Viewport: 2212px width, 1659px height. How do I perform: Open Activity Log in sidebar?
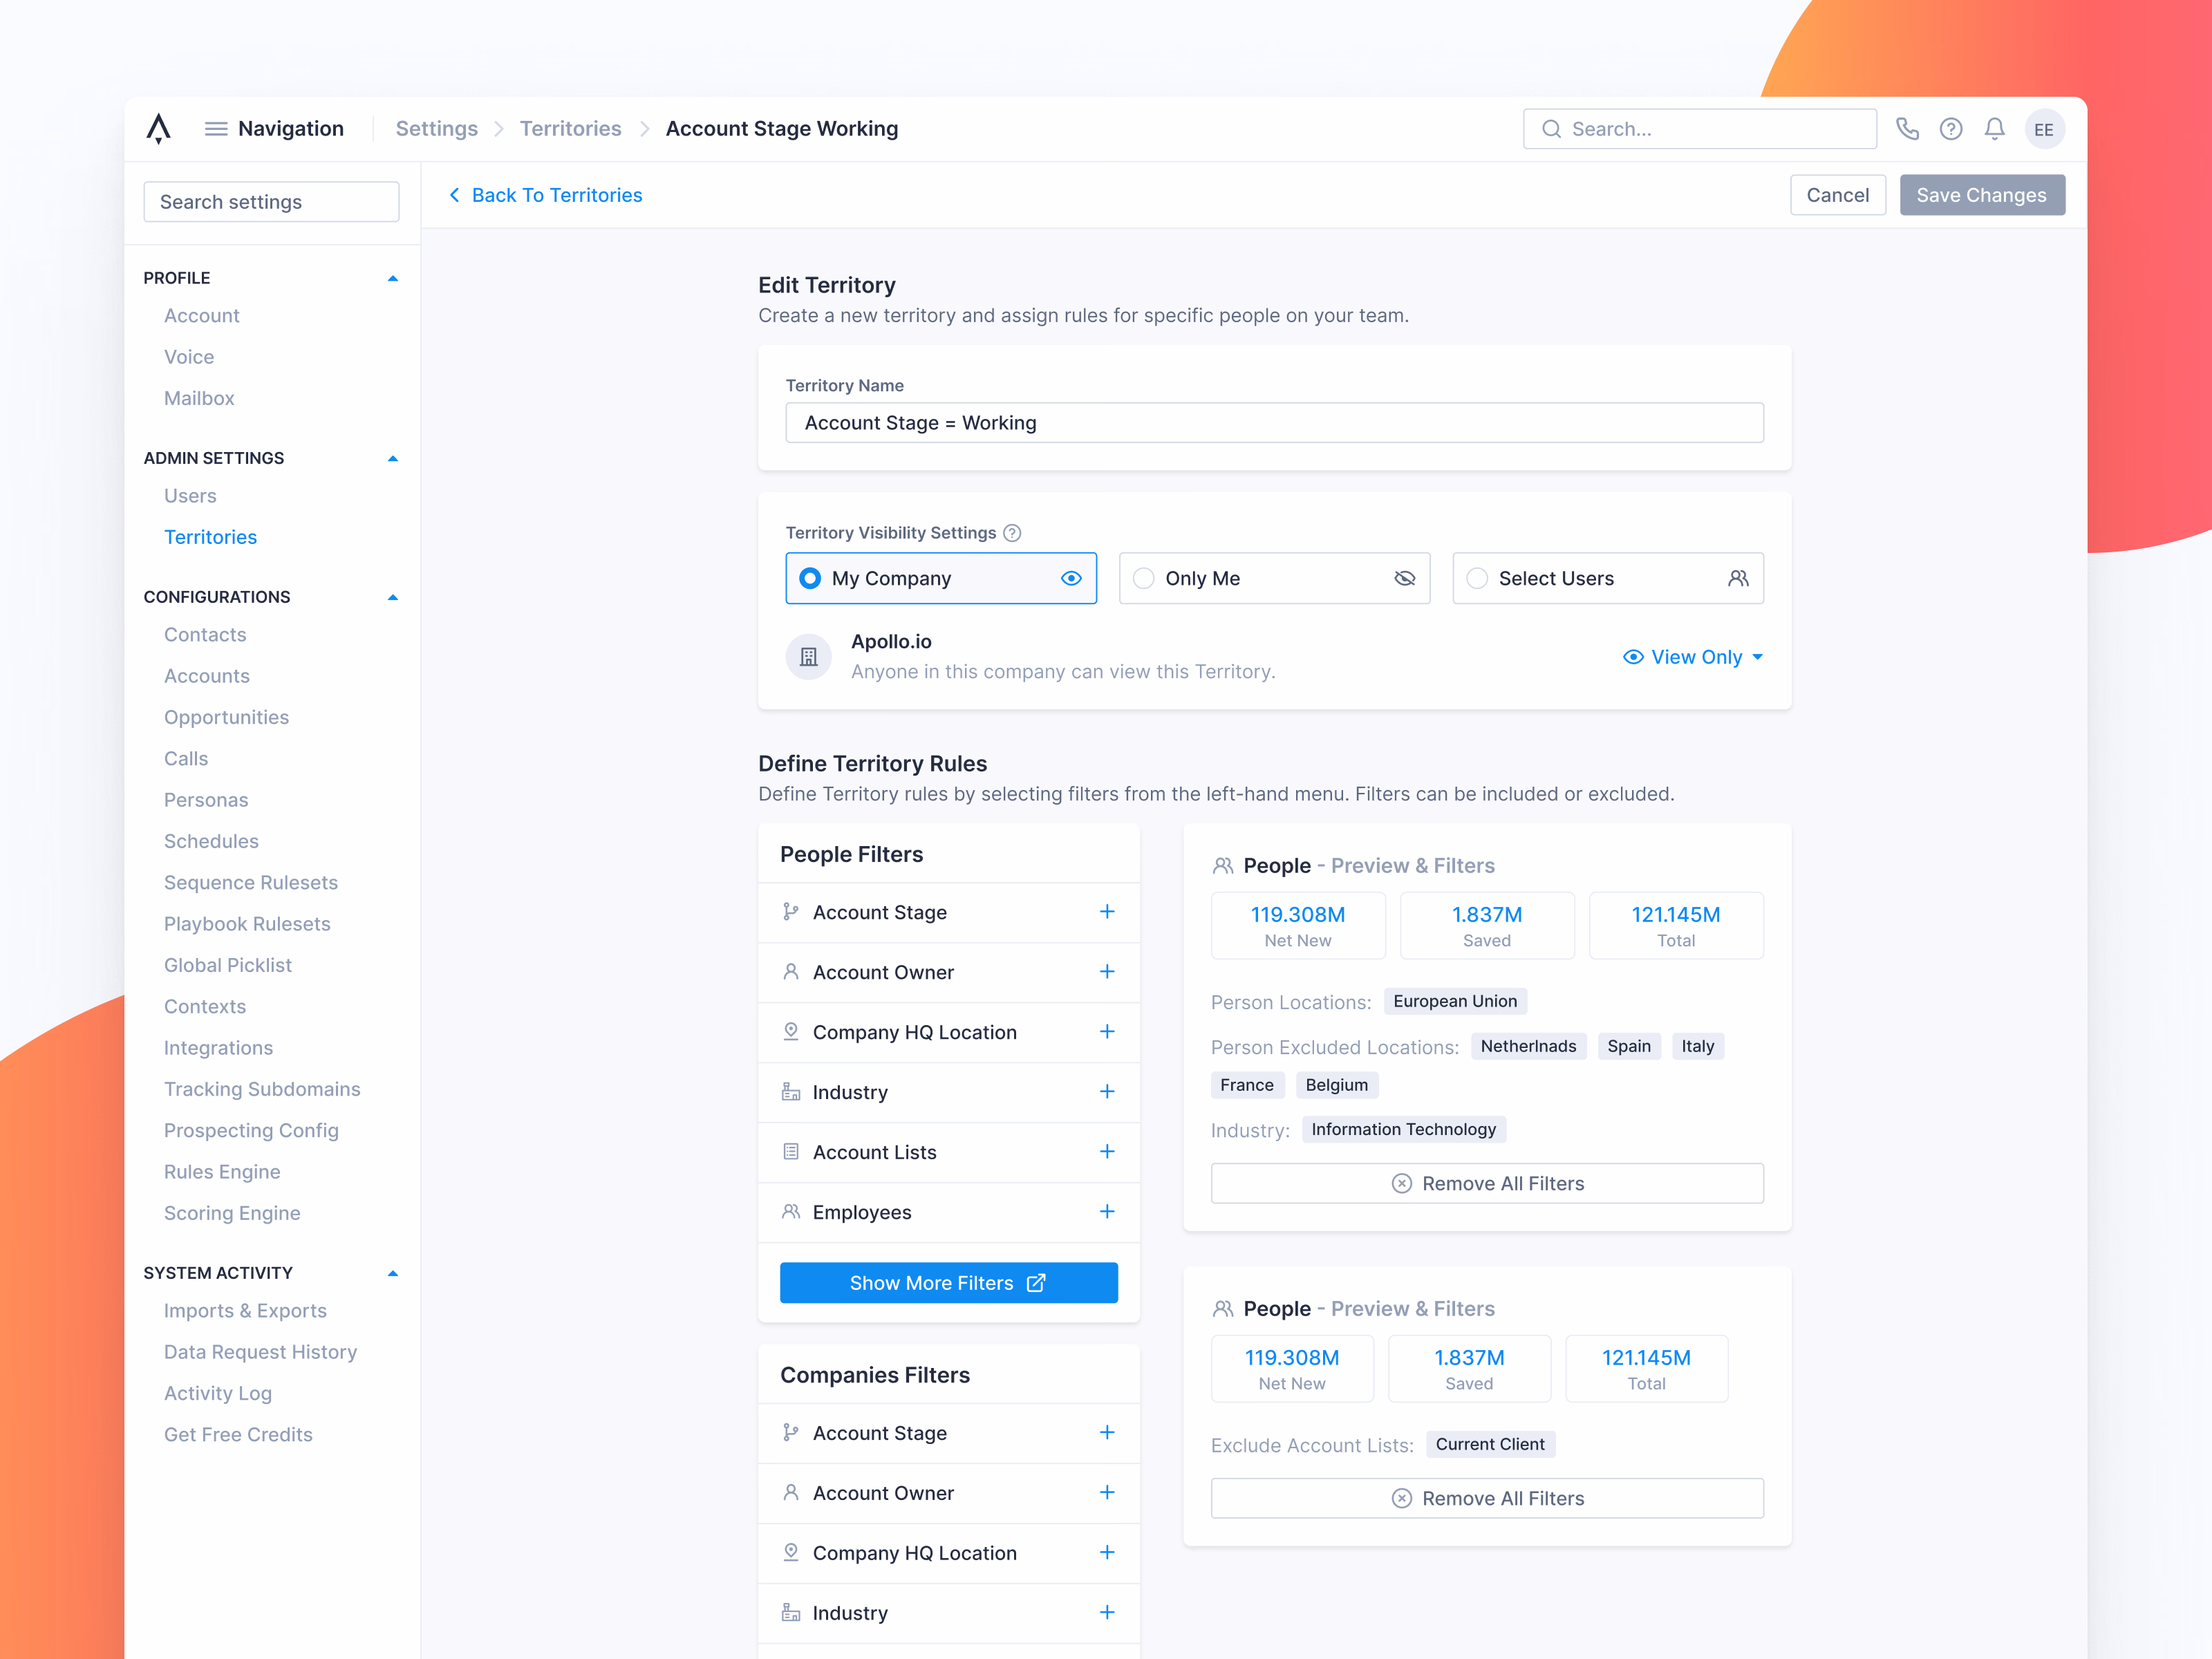[218, 1393]
